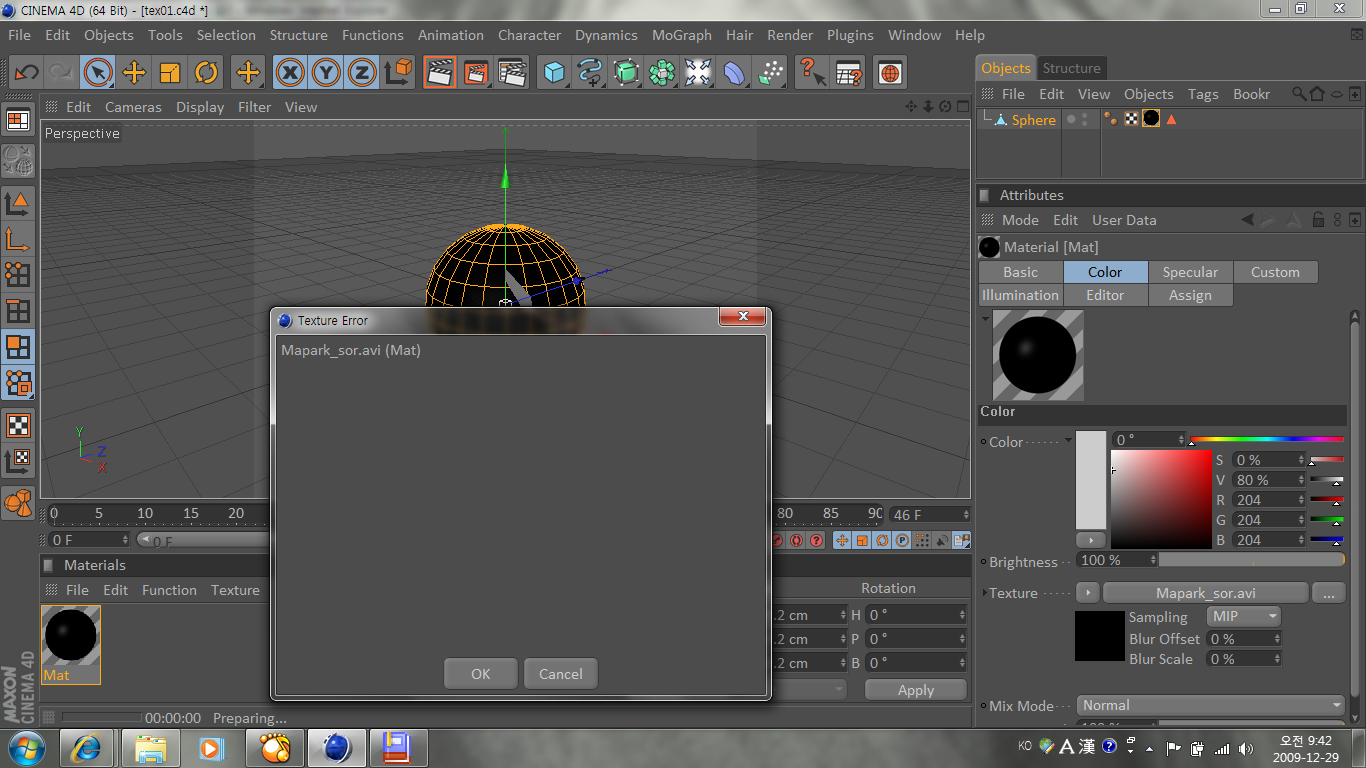The width and height of the screenshot is (1366, 768).
Task: Open the Texture arrow button menu
Action: pyautogui.click(x=1087, y=593)
